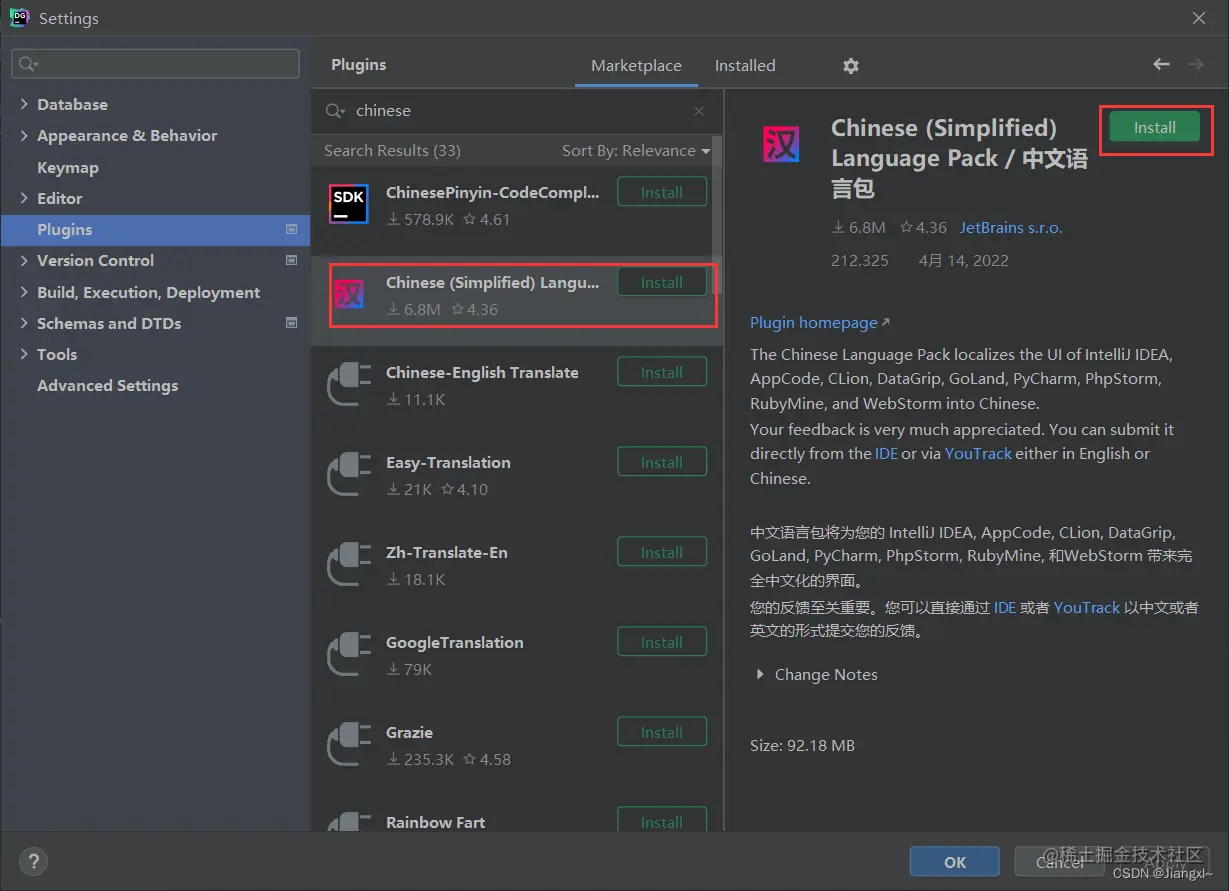
Task: Open the IDE link in Chinese description
Action: pos(1005,607)
